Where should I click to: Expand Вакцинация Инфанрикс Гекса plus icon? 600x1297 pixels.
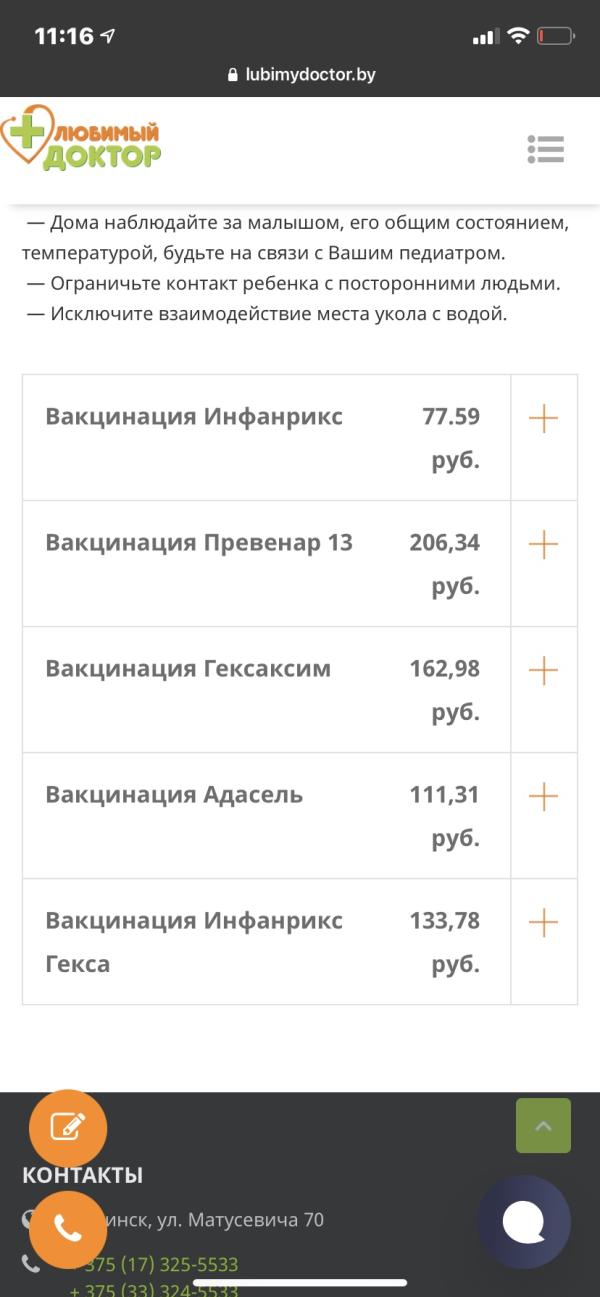(543, 923)
